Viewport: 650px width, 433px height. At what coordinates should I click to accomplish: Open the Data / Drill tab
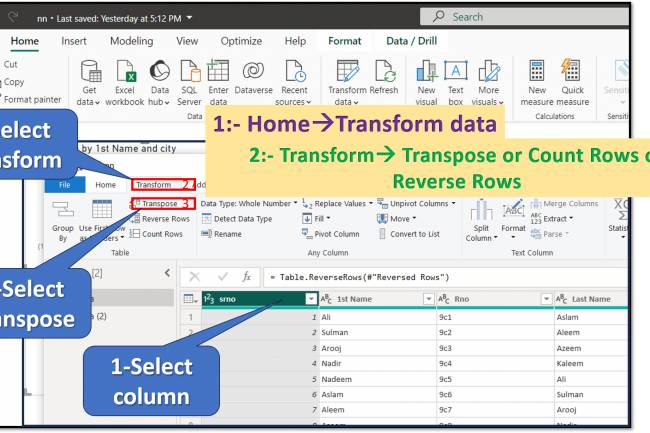[x=412, y=41]
